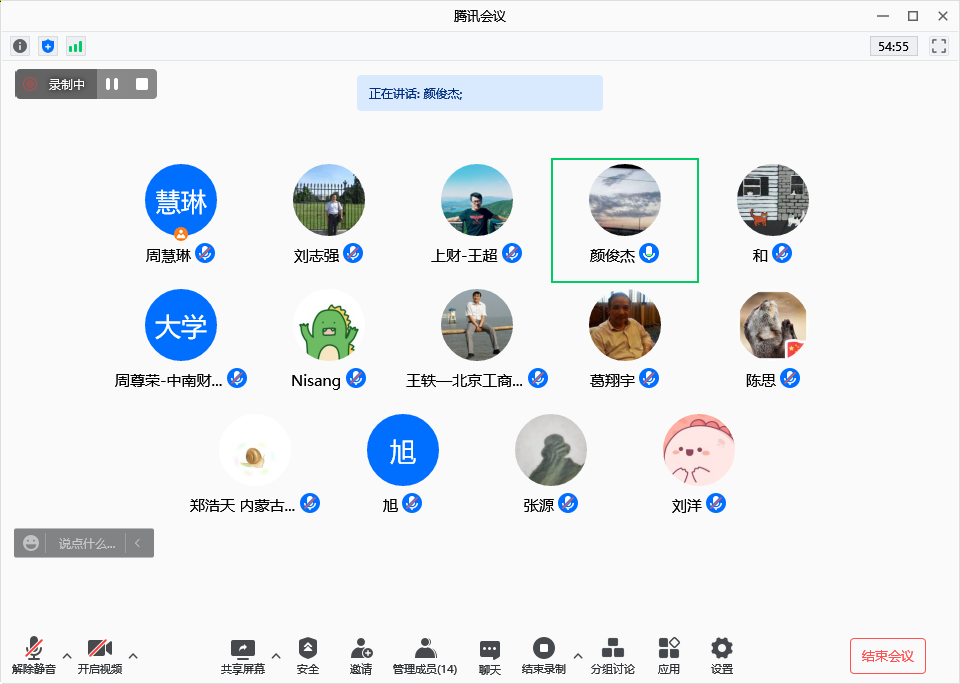Expand recording options arrow beside 结束录制
The height and width of the screenshot is (684, 960).
[577, 655]
